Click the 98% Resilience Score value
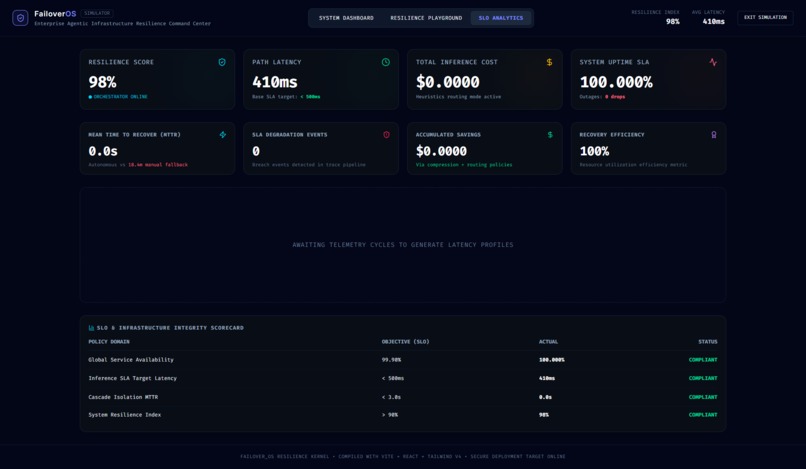806x469 pixels. 102,82
